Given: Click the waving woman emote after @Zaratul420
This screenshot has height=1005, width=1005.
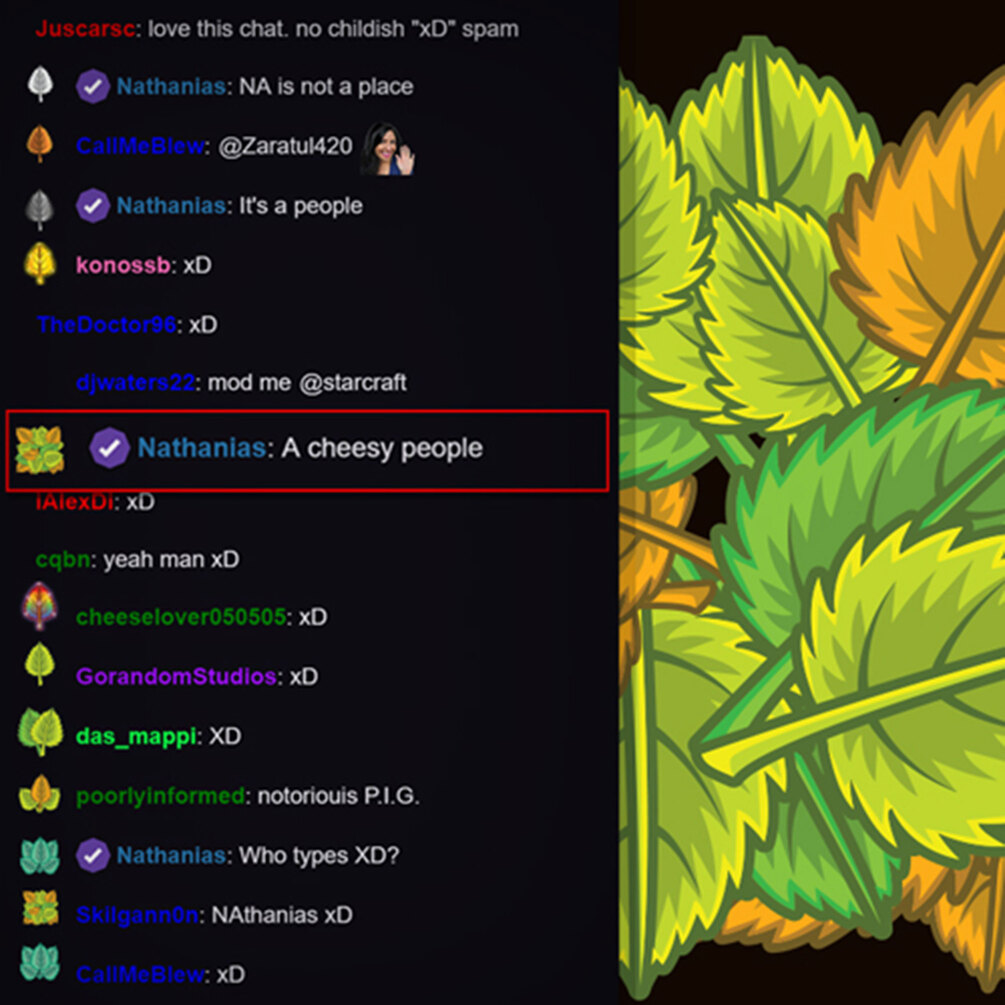Looking at the screenshot, I should tap(387, 149).
